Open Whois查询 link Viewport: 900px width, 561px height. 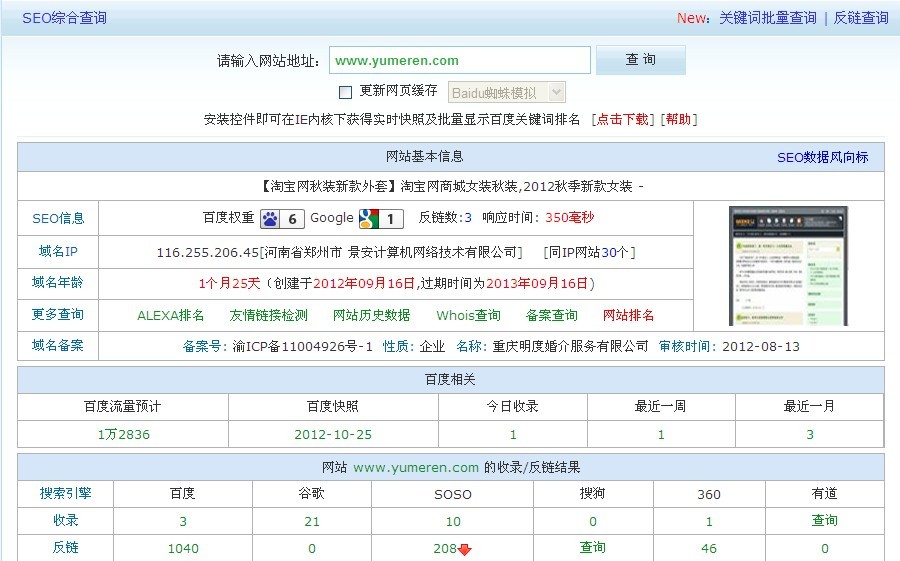468,315
